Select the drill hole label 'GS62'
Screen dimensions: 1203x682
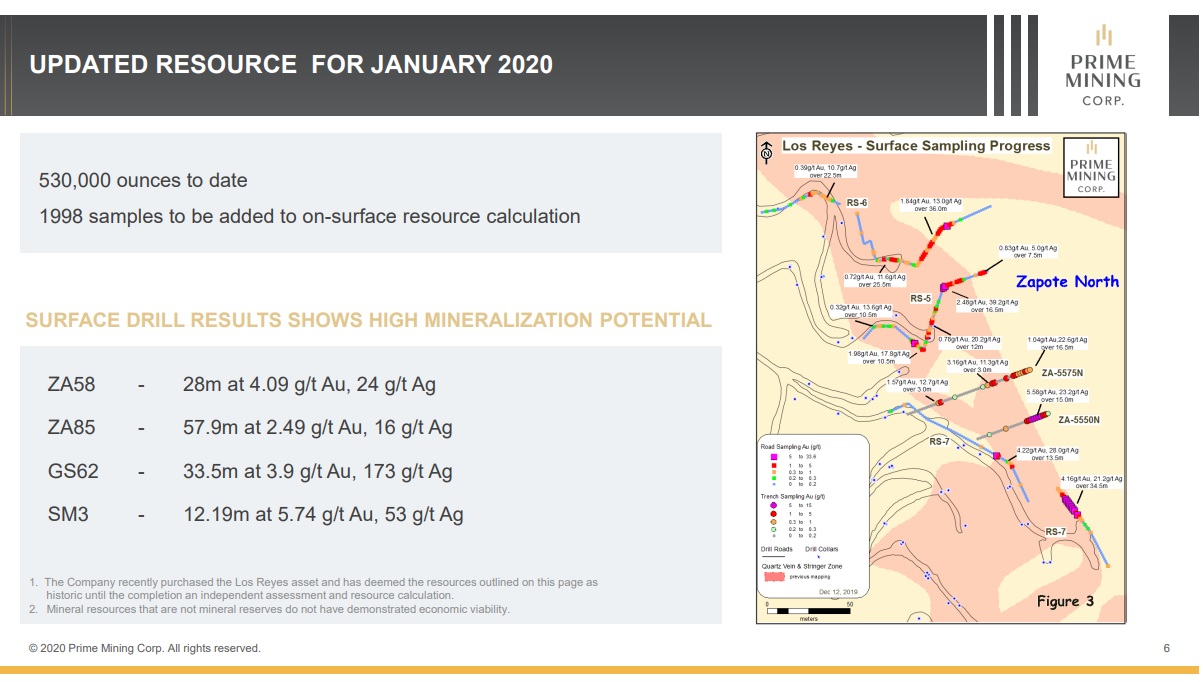72,472
